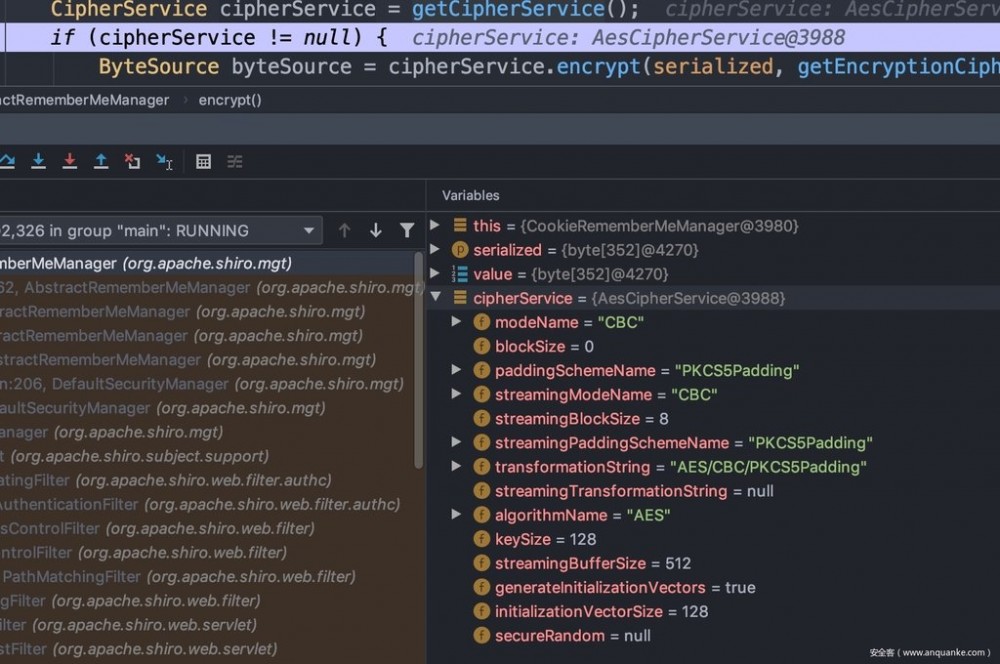Image resolution: width=1000 pixels, height=664 pixels.
Task: Expand the transformationString field node
Action: (456, 467)
